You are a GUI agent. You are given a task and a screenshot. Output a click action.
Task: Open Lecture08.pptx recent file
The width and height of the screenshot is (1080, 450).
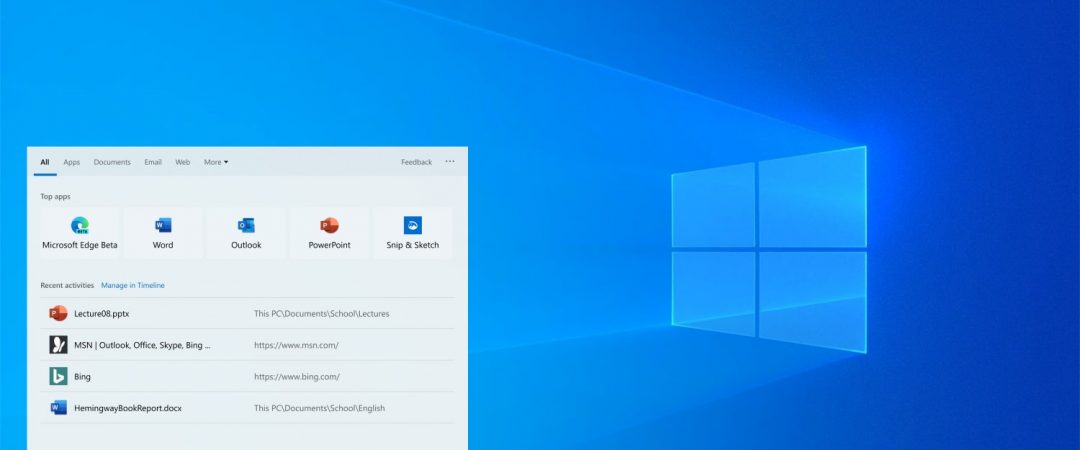(x=248, y=314)
